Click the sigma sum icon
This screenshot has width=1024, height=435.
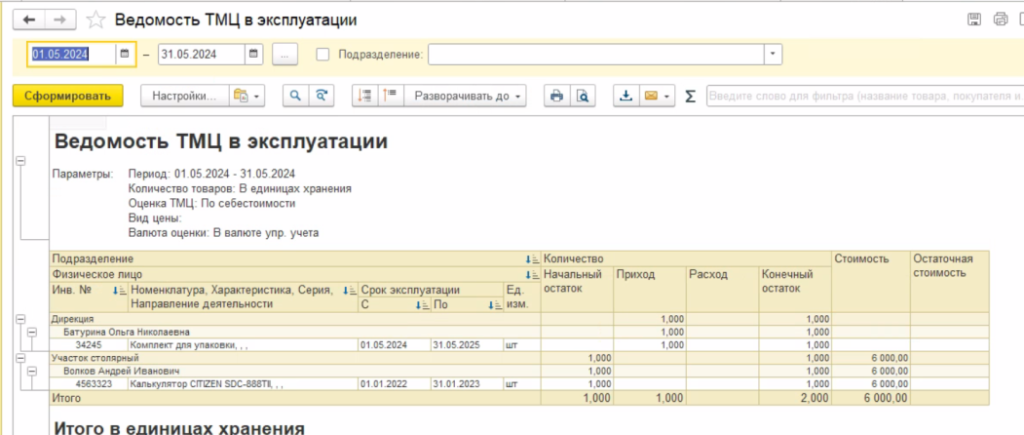[x=689, y=96]
